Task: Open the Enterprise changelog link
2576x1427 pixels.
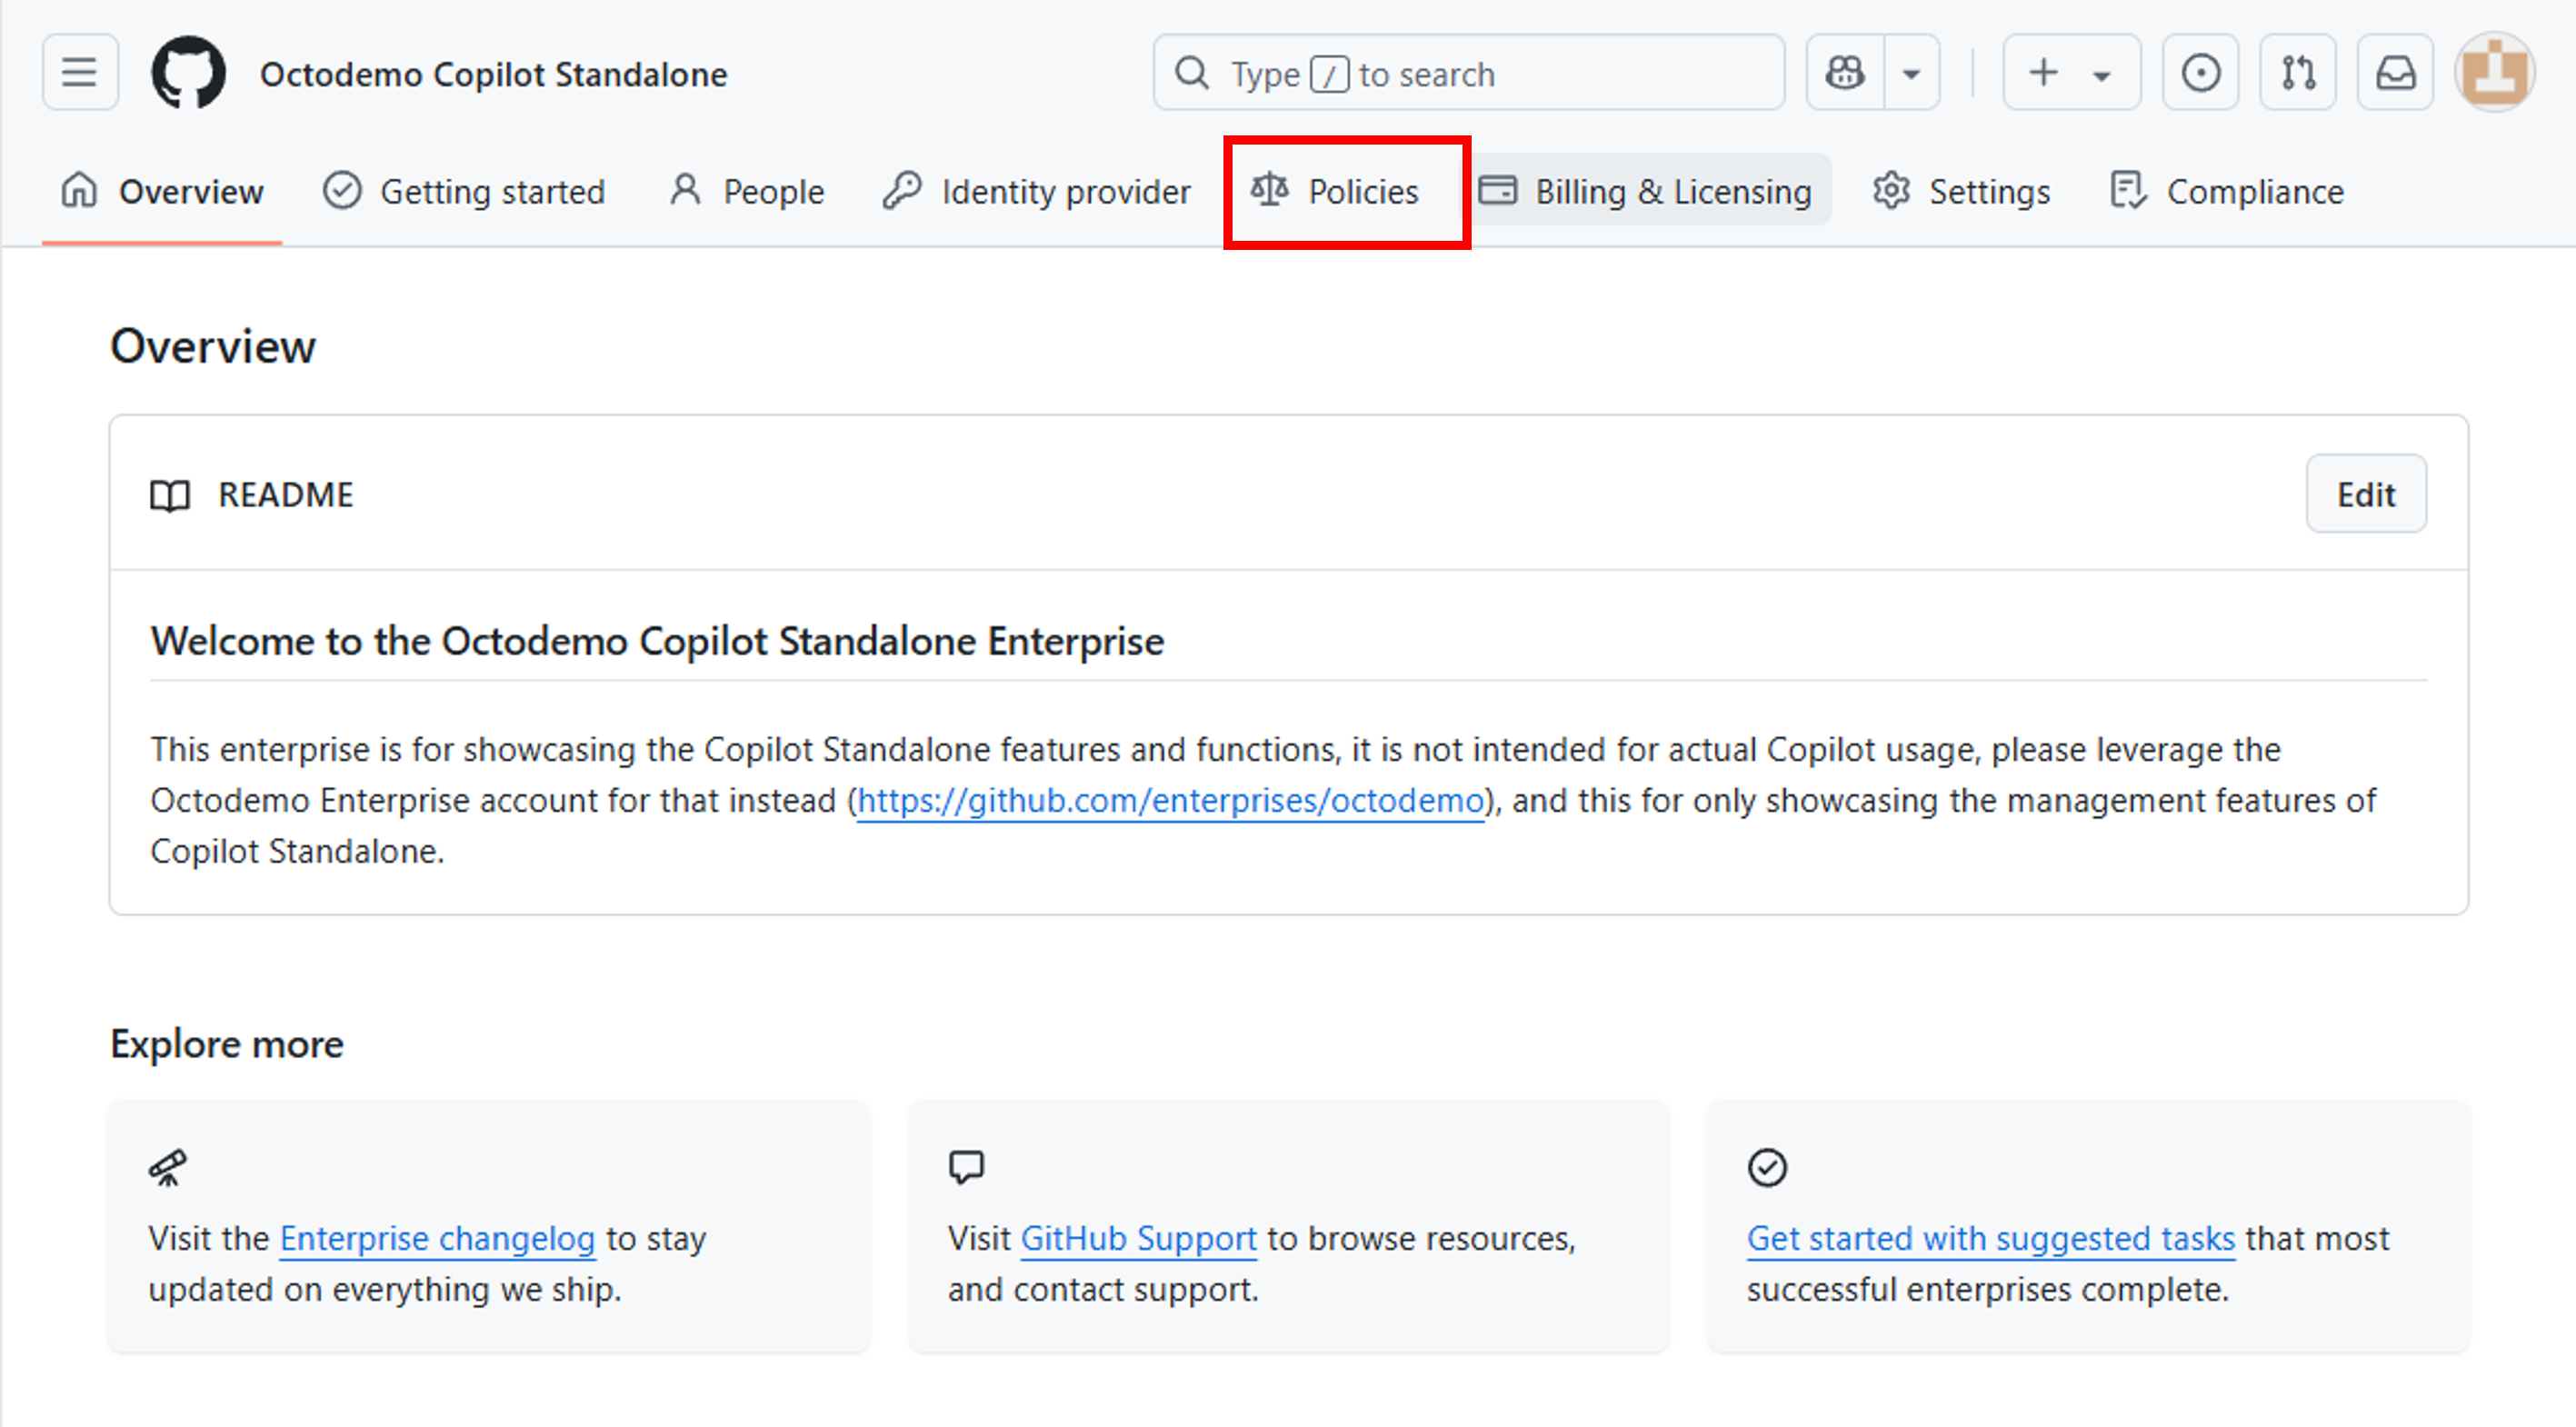Action: pos(437,1239)
